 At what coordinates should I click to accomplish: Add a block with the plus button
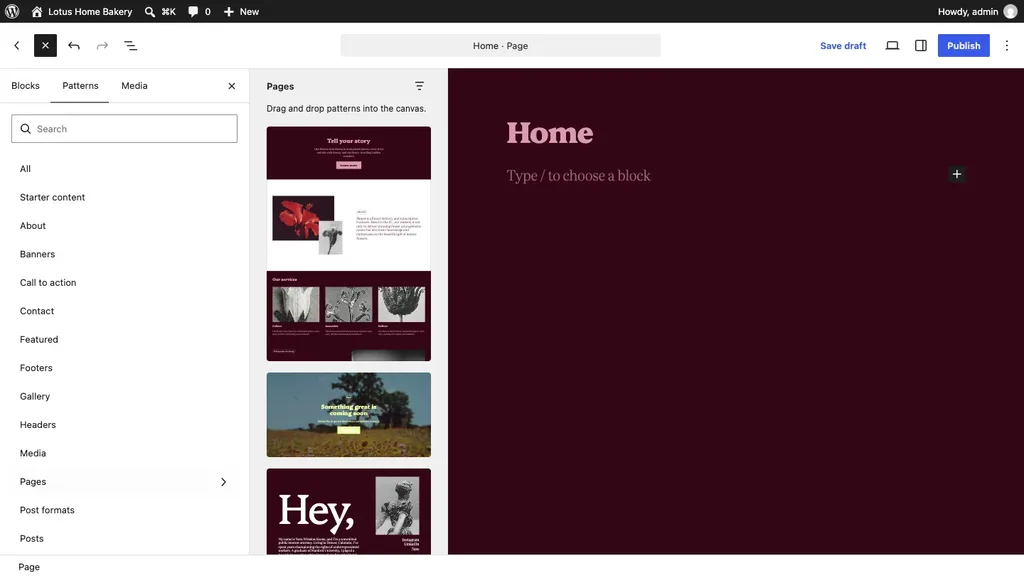click(x=956, y=174)
